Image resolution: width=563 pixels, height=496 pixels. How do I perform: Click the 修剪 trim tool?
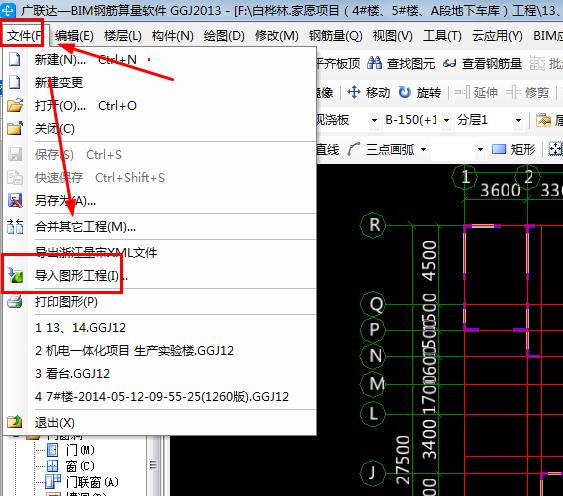pos(527,93)
